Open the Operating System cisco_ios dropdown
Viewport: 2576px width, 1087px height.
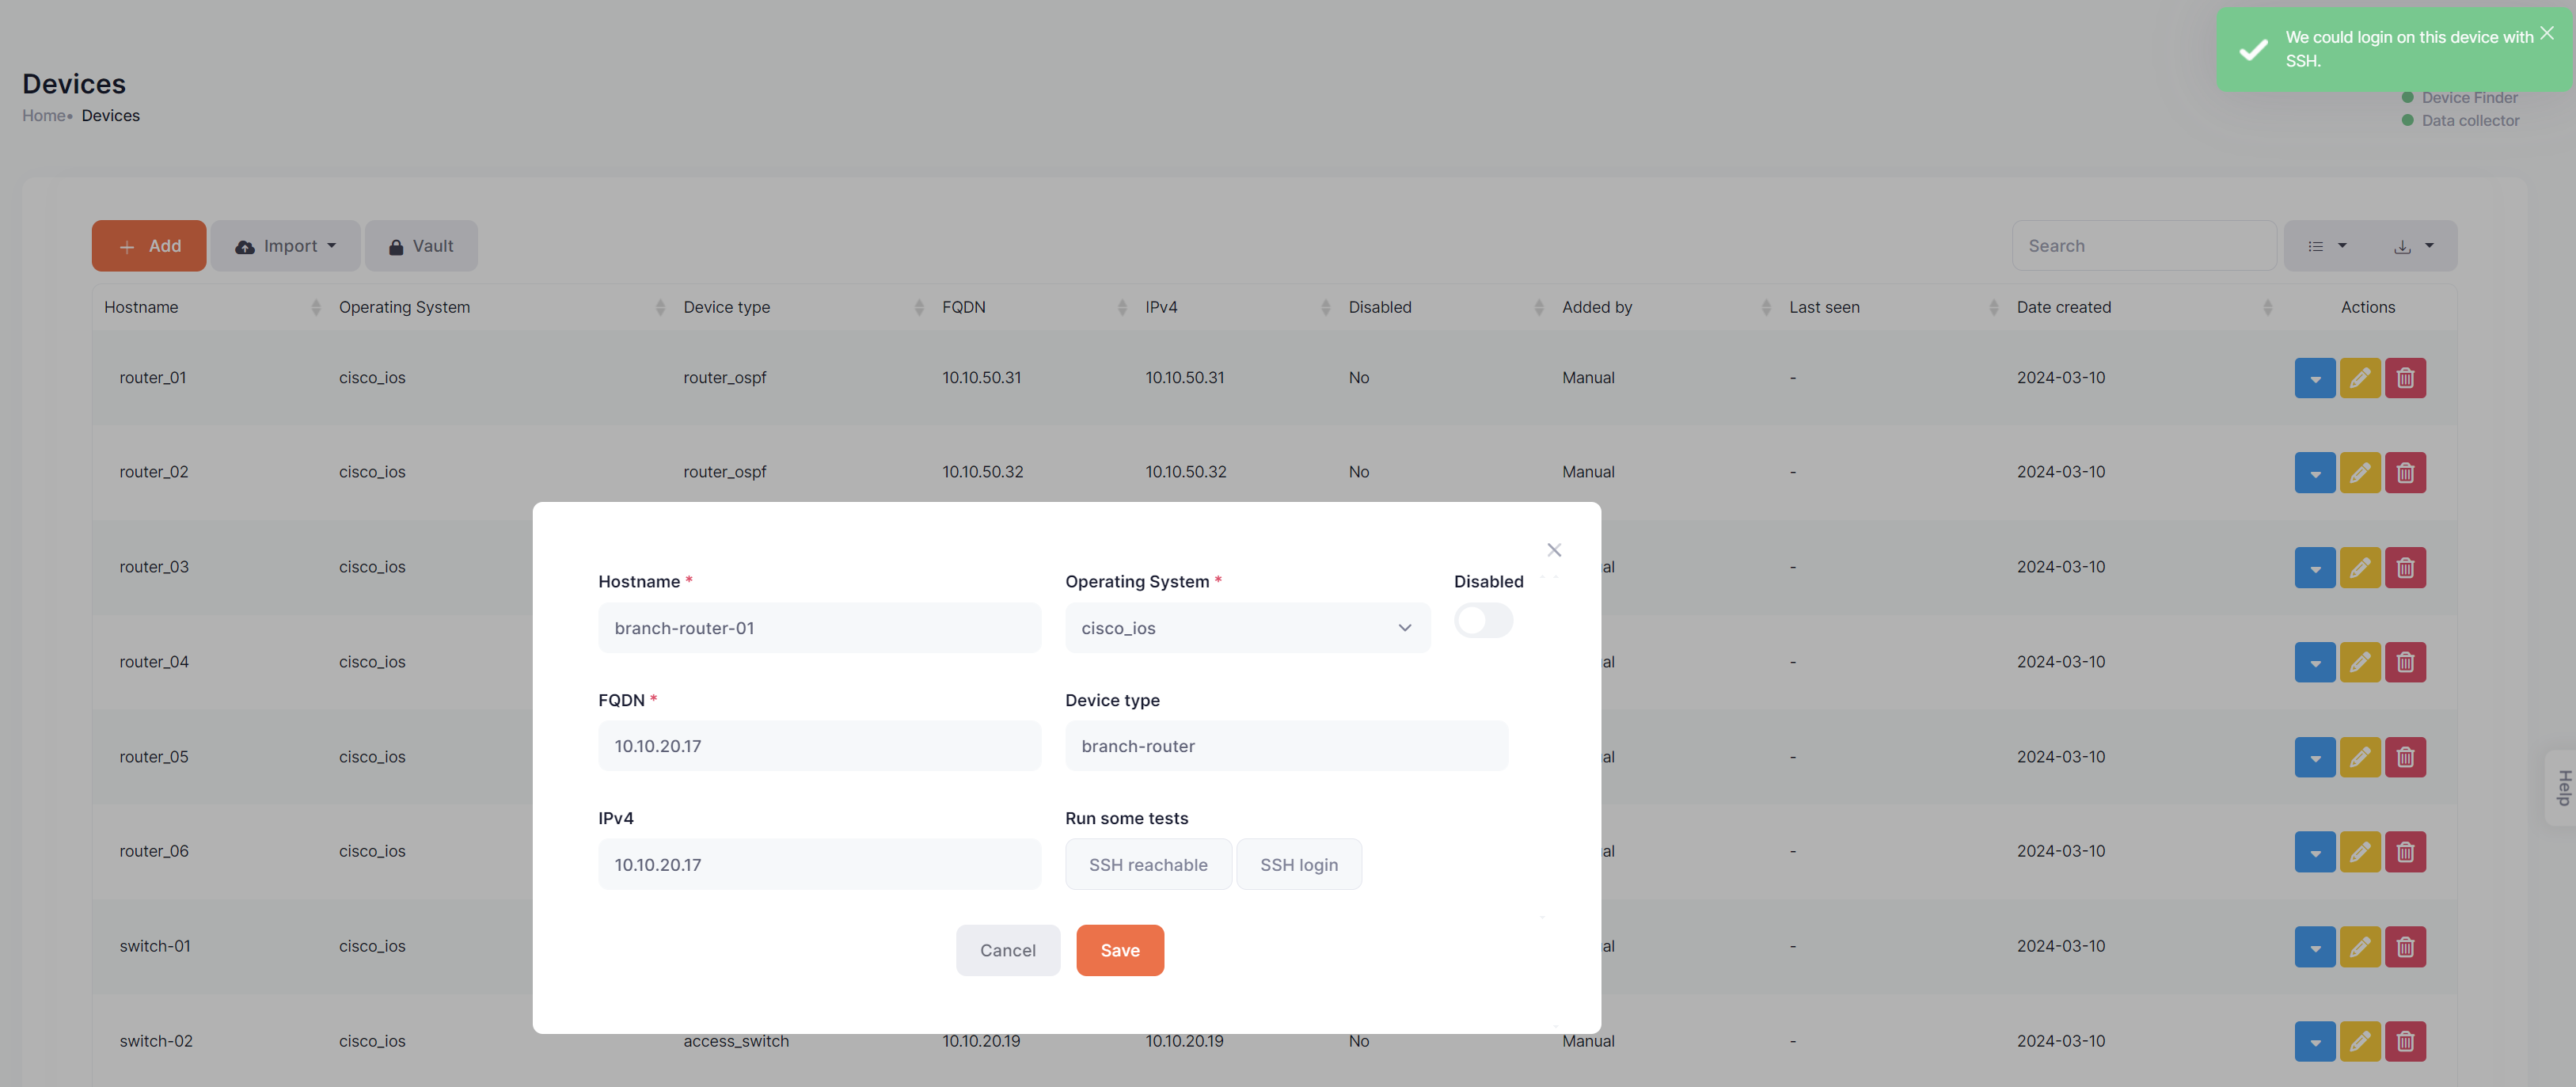(x=1247, y=628)
